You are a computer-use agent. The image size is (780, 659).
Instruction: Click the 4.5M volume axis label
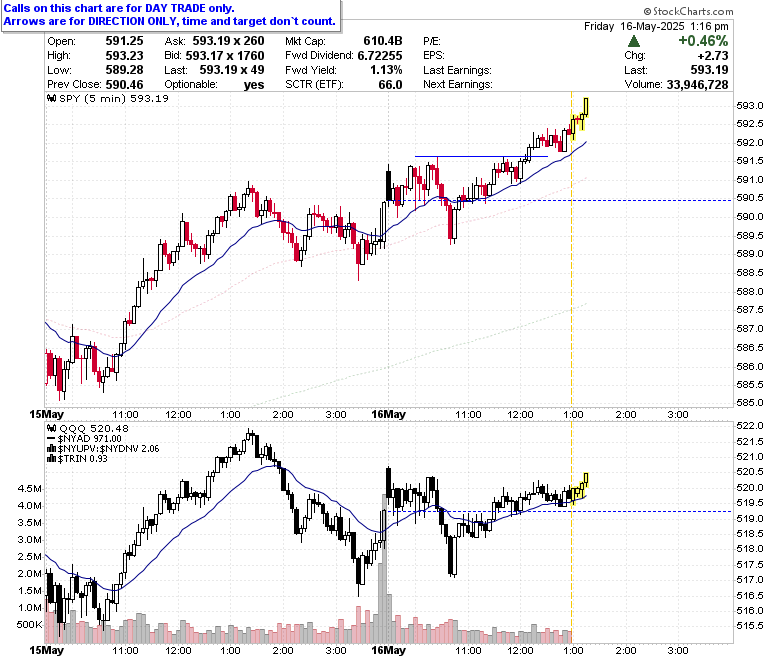click(30, 488)
